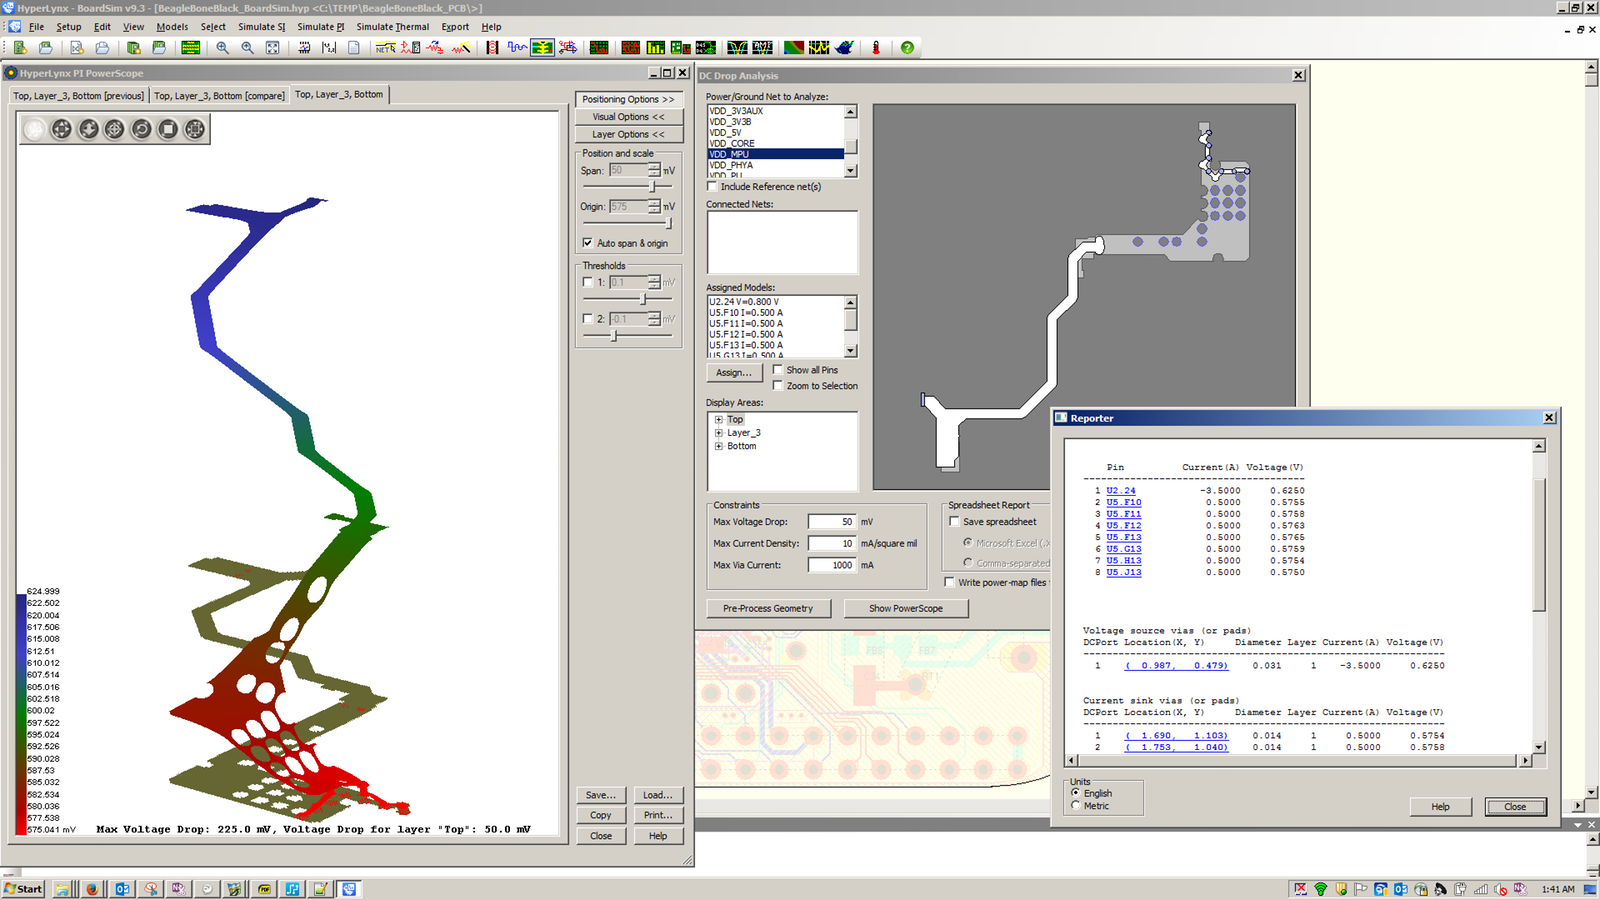Click the thermometer thermal simulation icon

tap(876, 47)
